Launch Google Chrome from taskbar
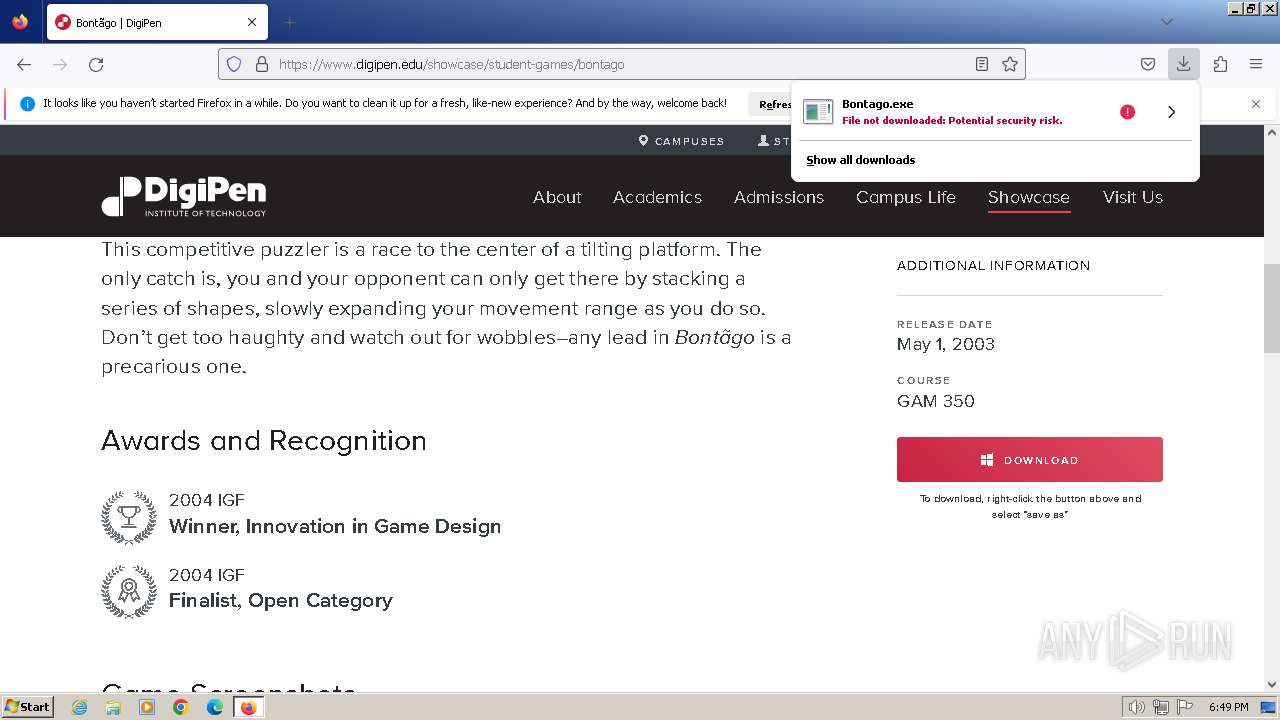Image resolution: width=1280 pixels, height=720 pixels. (181, 707)
